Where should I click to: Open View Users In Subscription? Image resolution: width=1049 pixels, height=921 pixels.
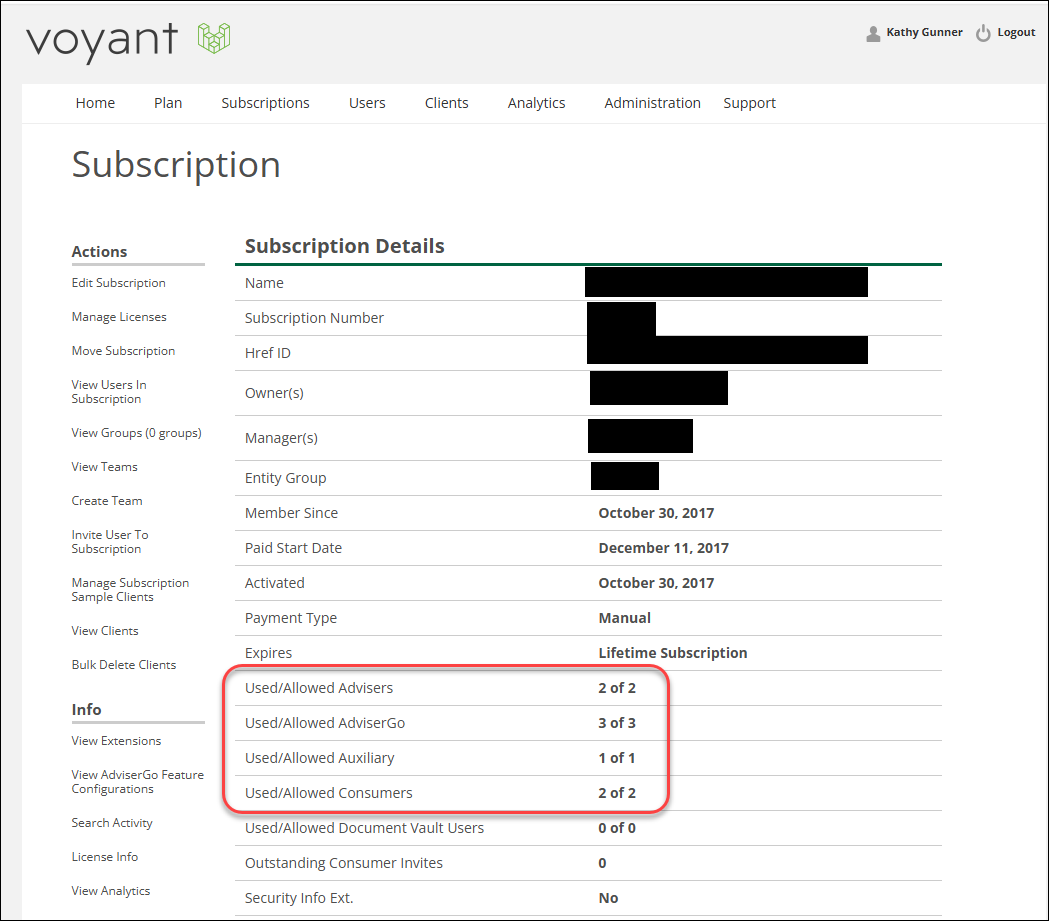(x=109, y=392)
